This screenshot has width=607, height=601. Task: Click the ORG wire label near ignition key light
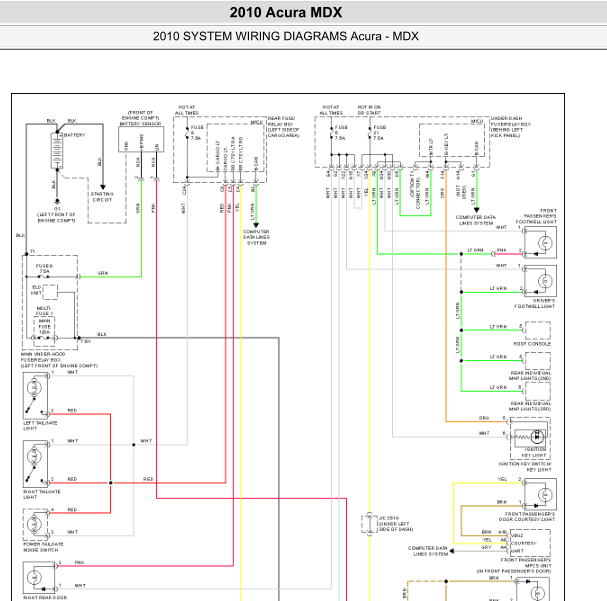(484, 418)
